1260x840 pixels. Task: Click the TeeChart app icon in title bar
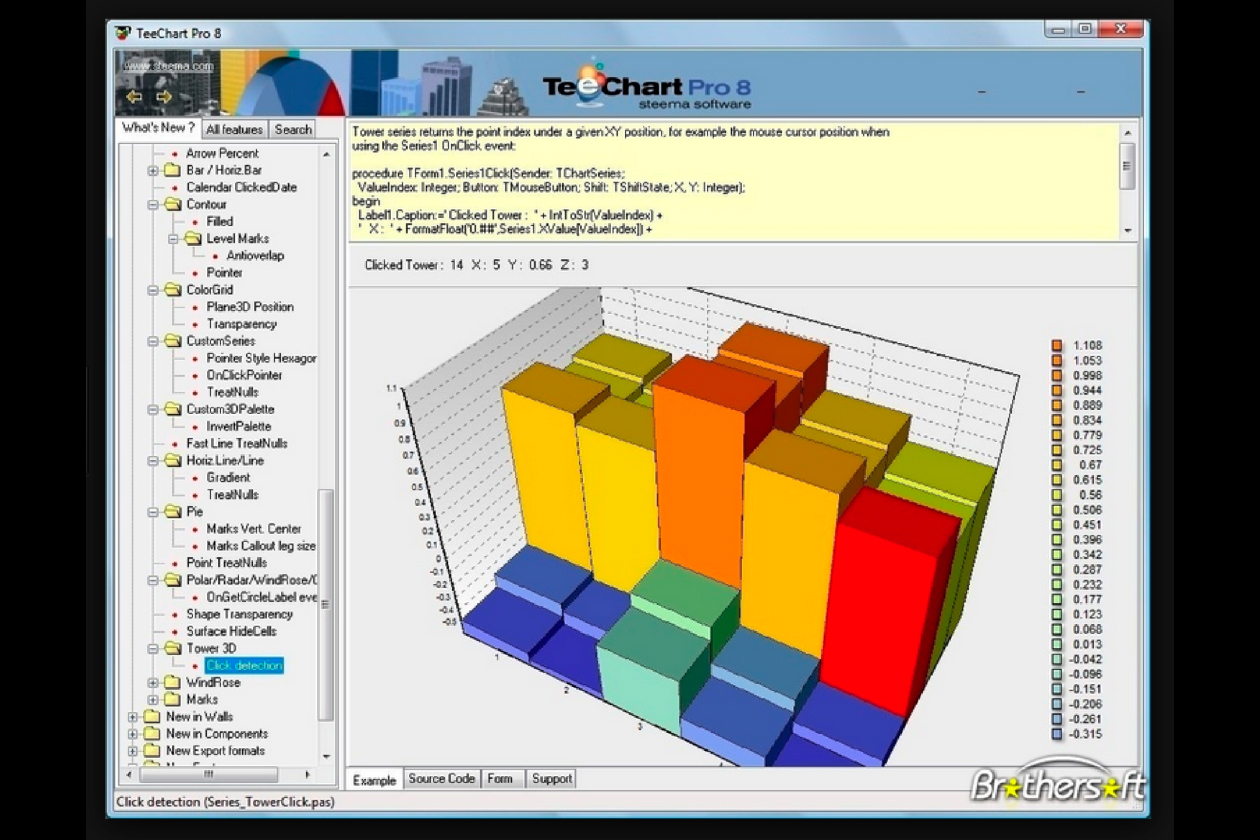point(123,33)
